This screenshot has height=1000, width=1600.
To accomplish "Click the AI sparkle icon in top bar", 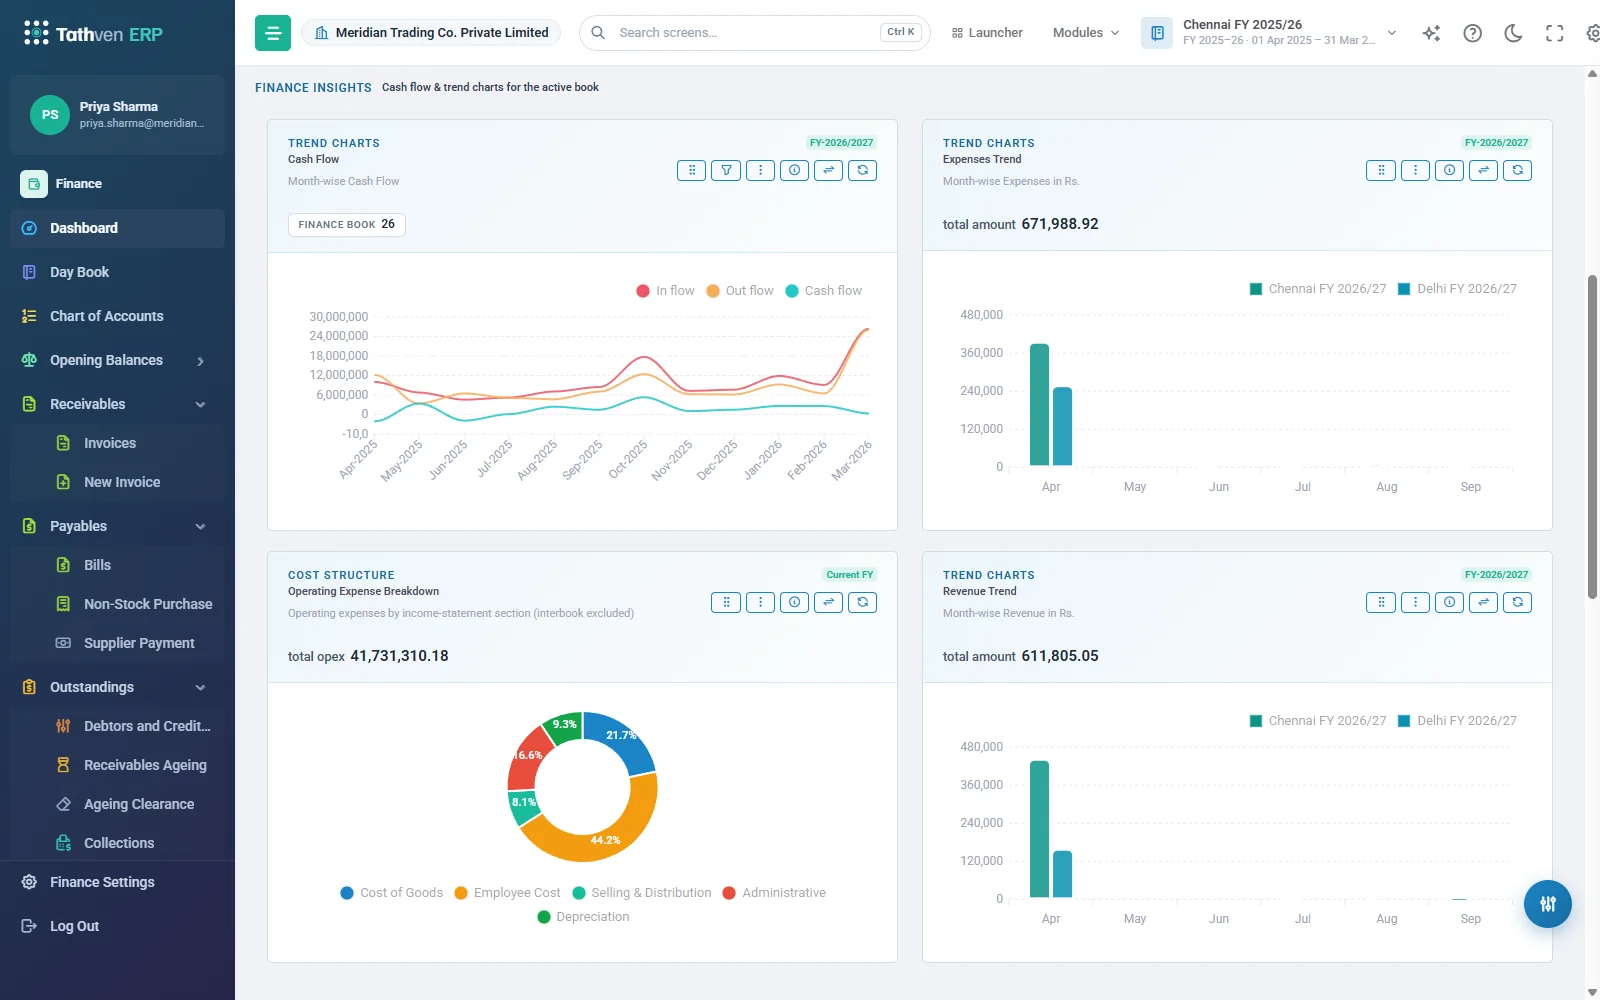I will click(1431, 33).
